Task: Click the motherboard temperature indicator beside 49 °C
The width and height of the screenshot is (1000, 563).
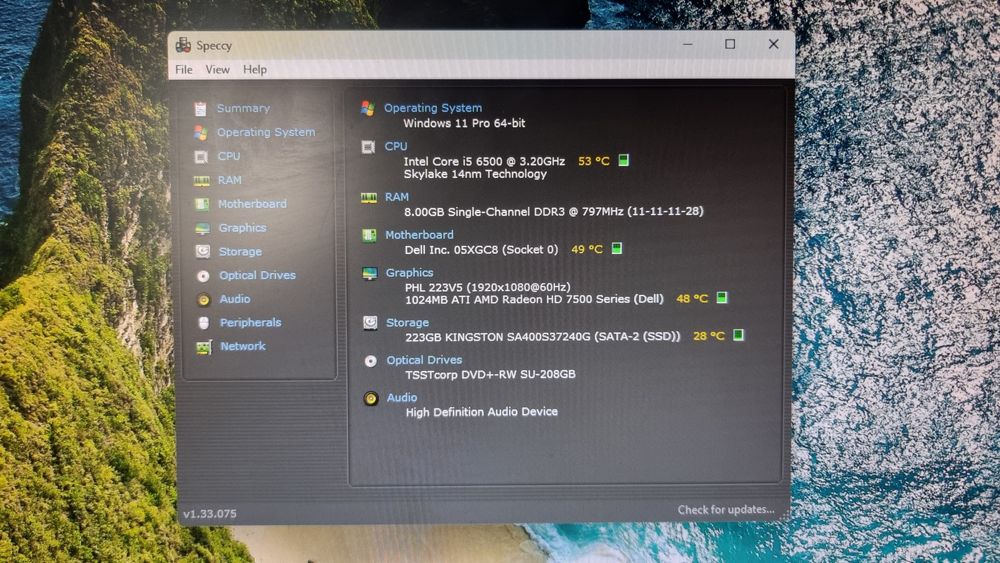Action: pyautogui.click(x=617, y=248)
